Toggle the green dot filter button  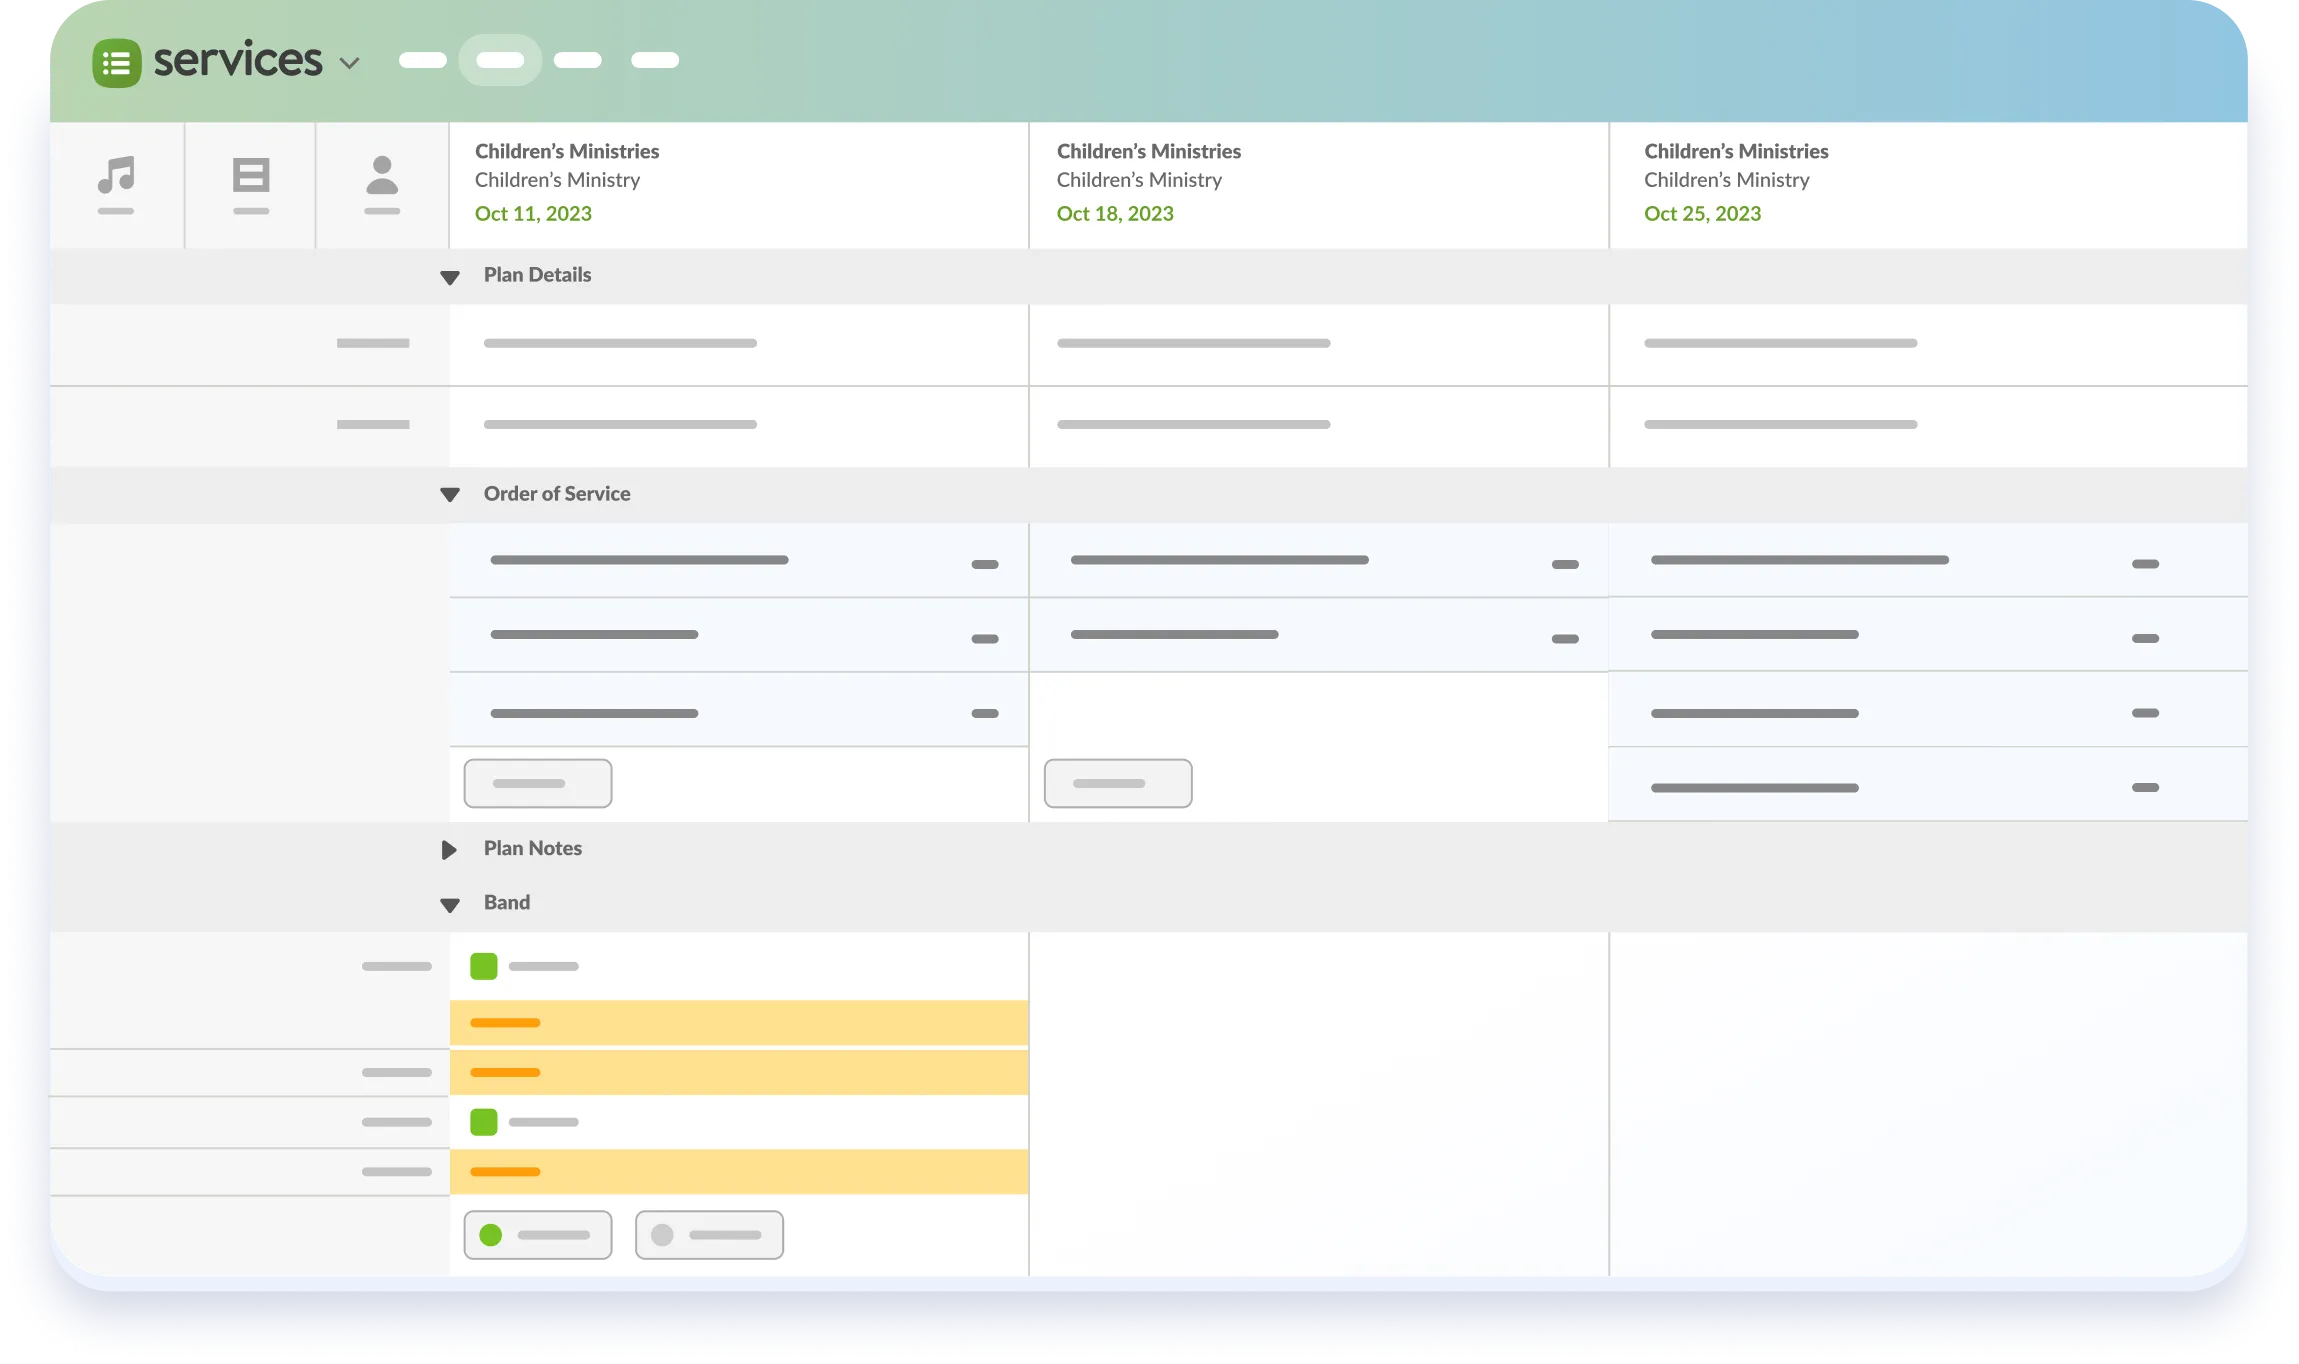point(538,1235)
